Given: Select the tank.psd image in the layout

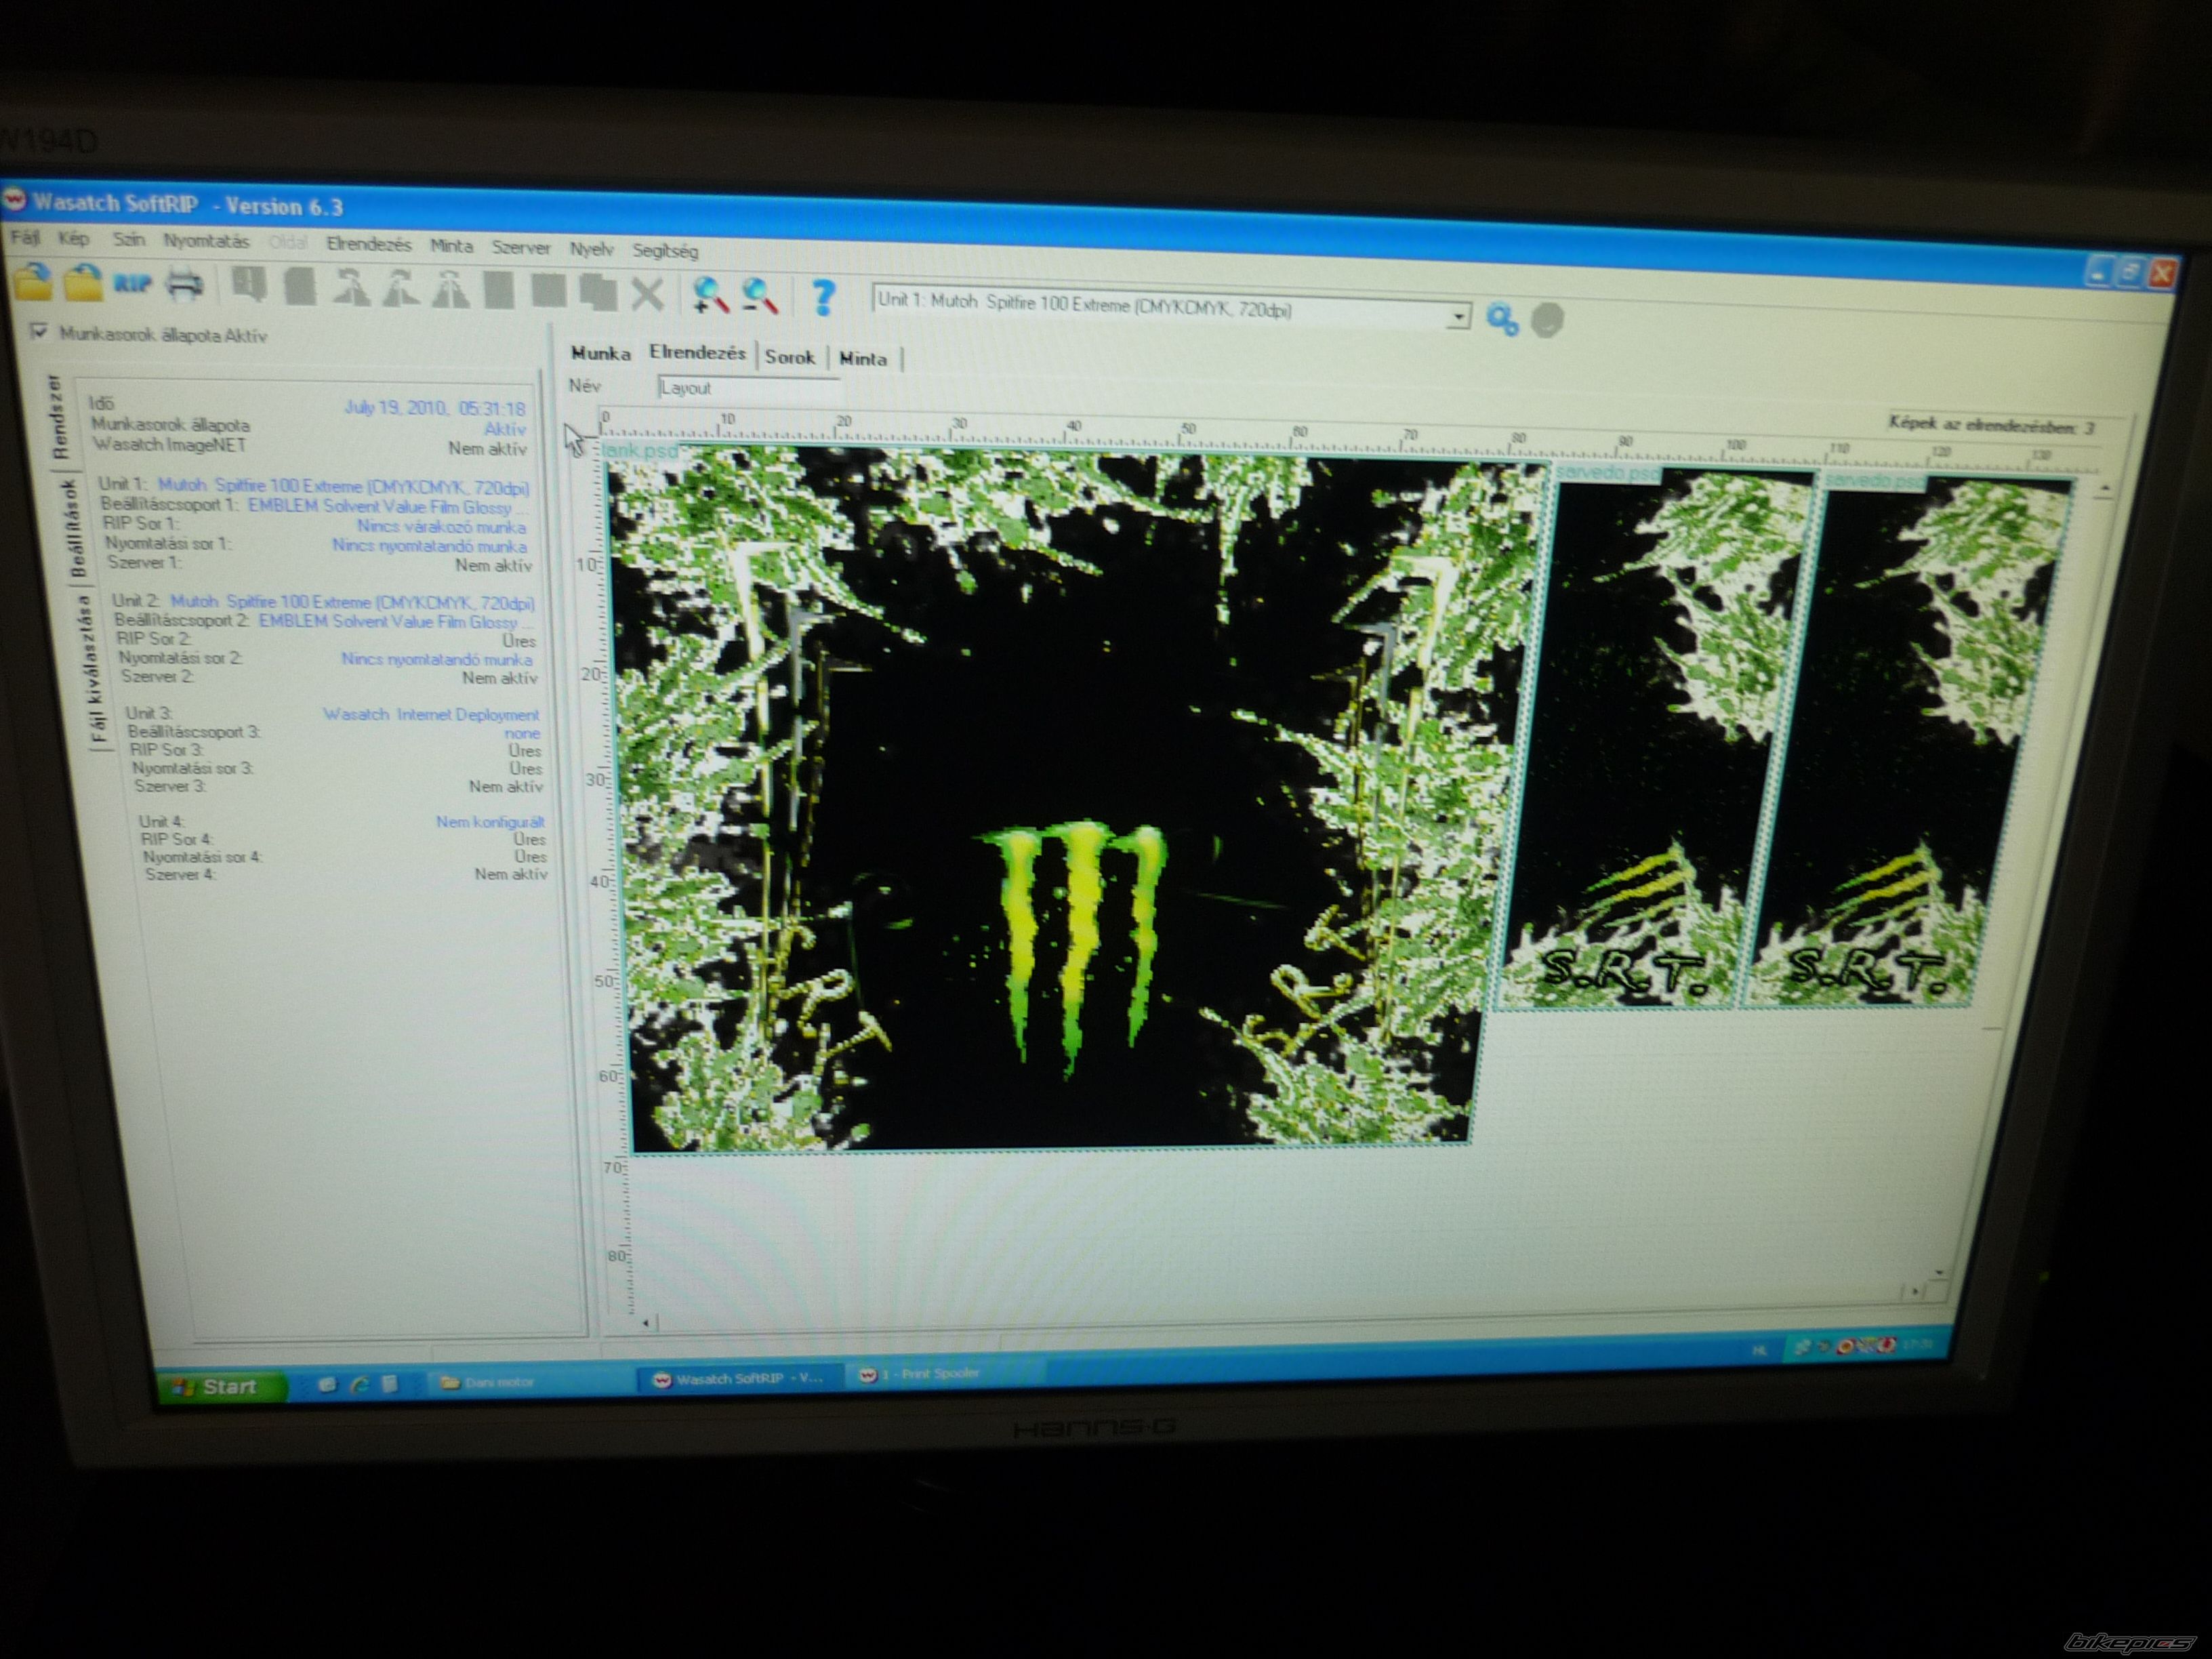Looking at the screenshot, I should coord(1070,800).
